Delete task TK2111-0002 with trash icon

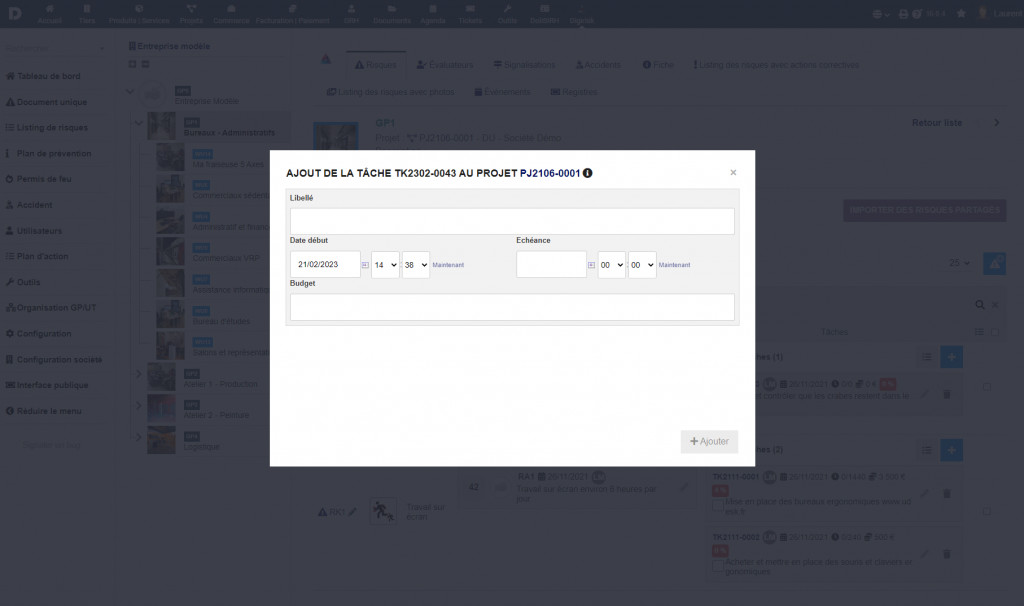coord(947,554)
